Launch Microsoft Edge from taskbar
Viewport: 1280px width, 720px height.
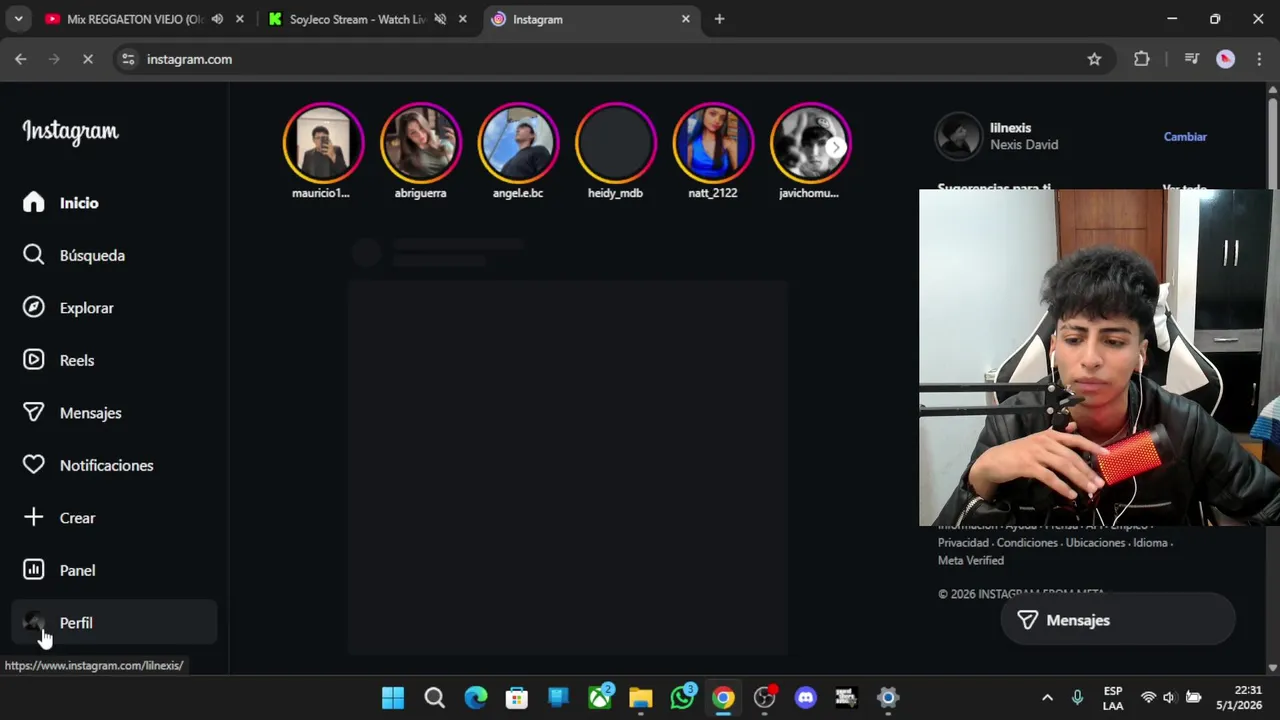point(476,697)
